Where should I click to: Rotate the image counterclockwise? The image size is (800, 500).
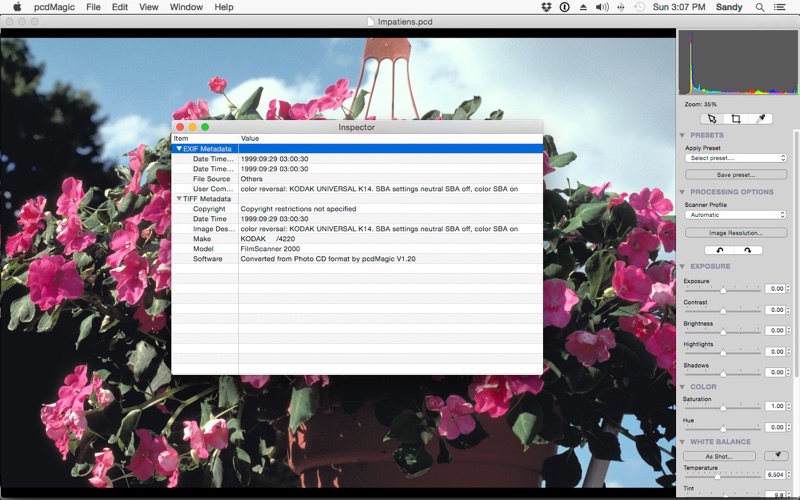click(x=719, y=250)
